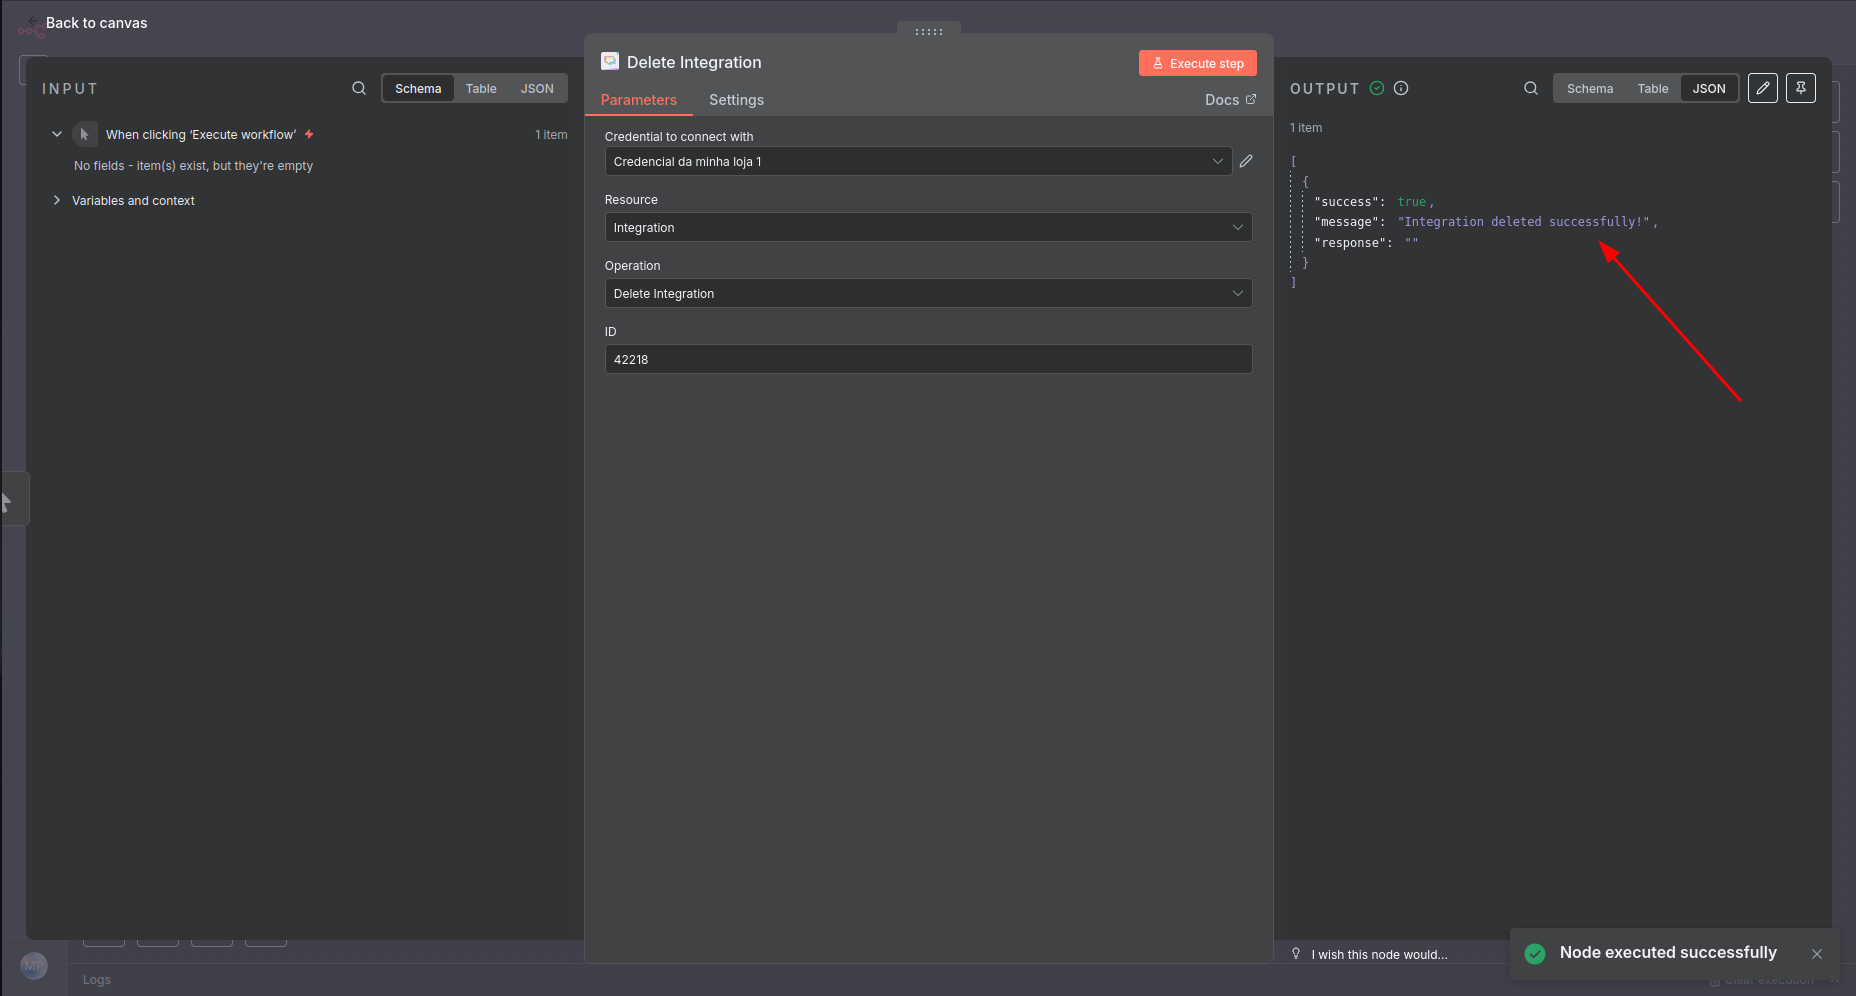This screenshot has height=996, width=1856.
Task: Open the Logs panel at bottom
Action: pyautogui.click(x=97, y=980)
